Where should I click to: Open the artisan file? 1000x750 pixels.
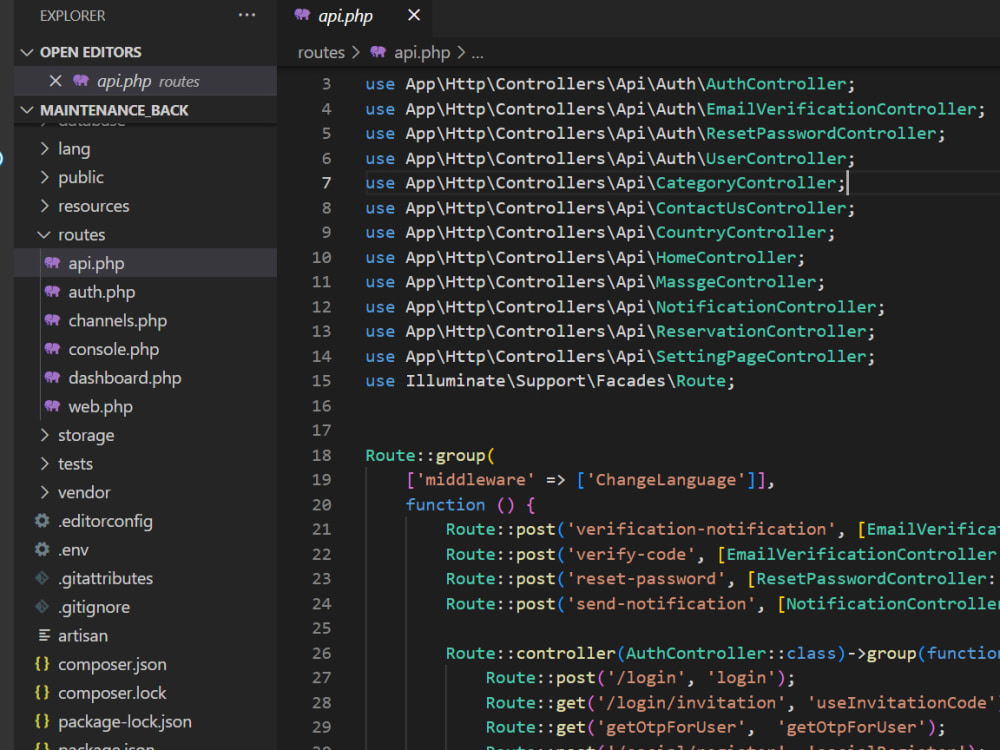coord(83,636)
